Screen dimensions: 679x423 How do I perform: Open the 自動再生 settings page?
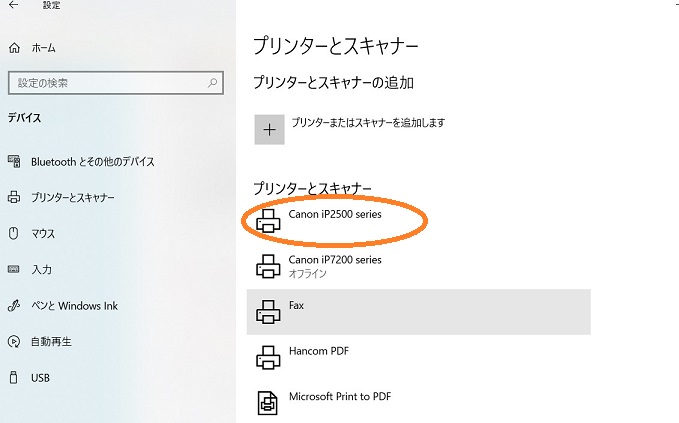51,342
